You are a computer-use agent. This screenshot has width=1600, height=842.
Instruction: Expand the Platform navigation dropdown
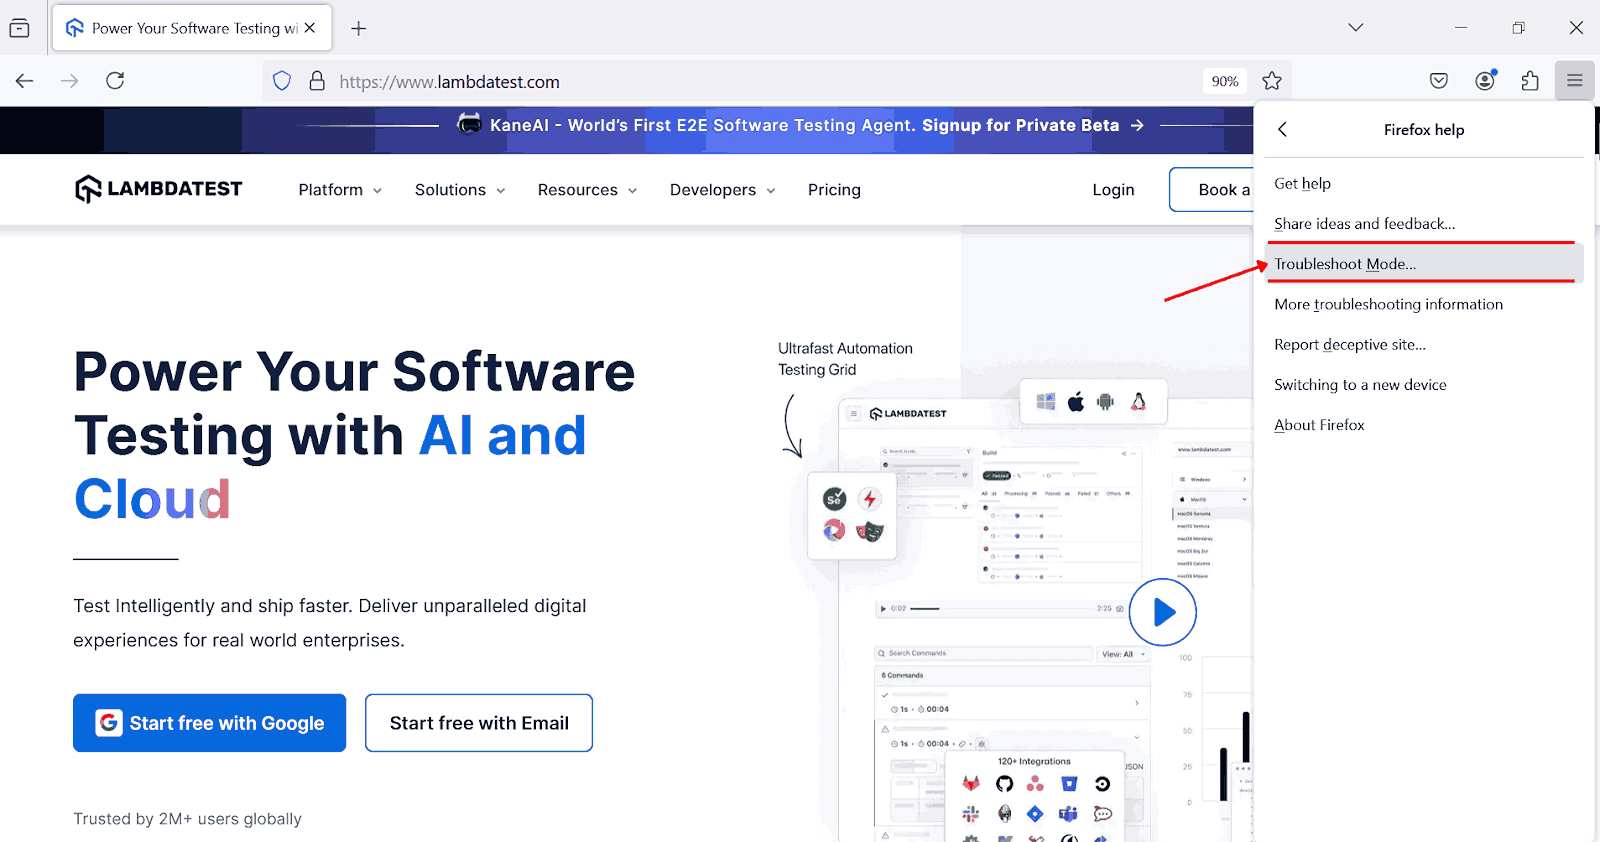coord(340,190)
